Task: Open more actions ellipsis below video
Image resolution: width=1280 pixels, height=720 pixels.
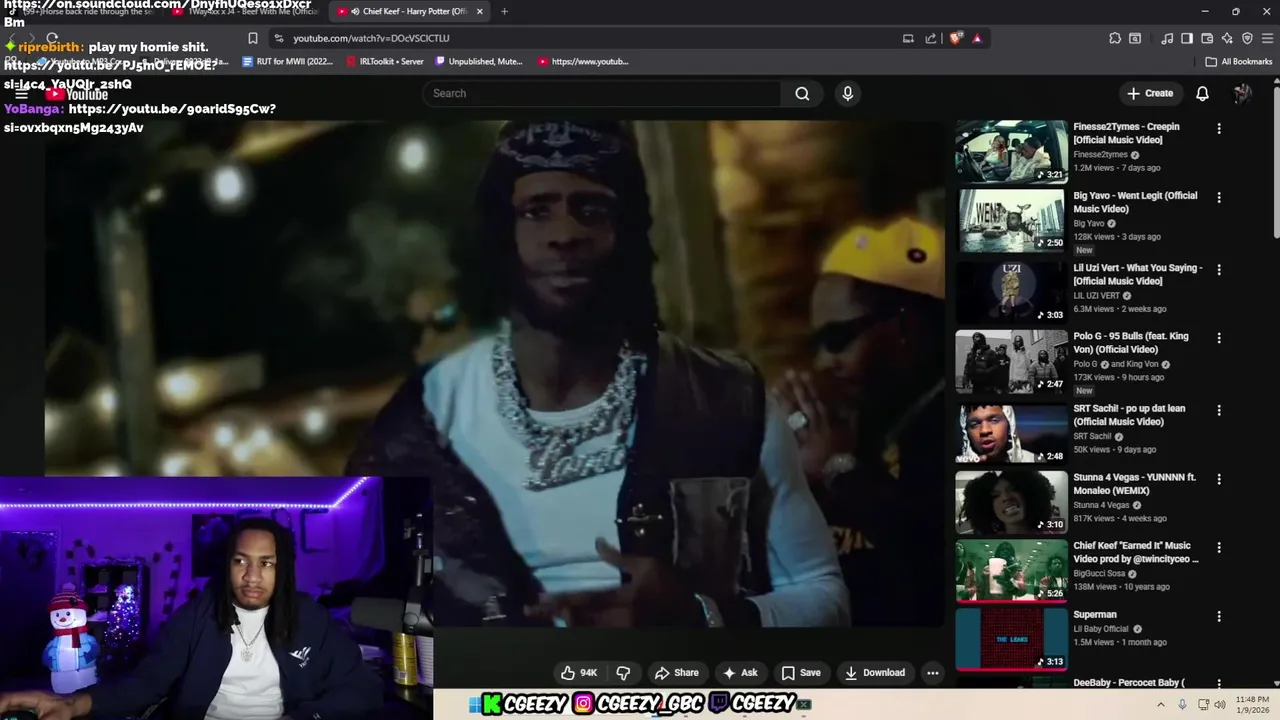Action: point(932,673)
